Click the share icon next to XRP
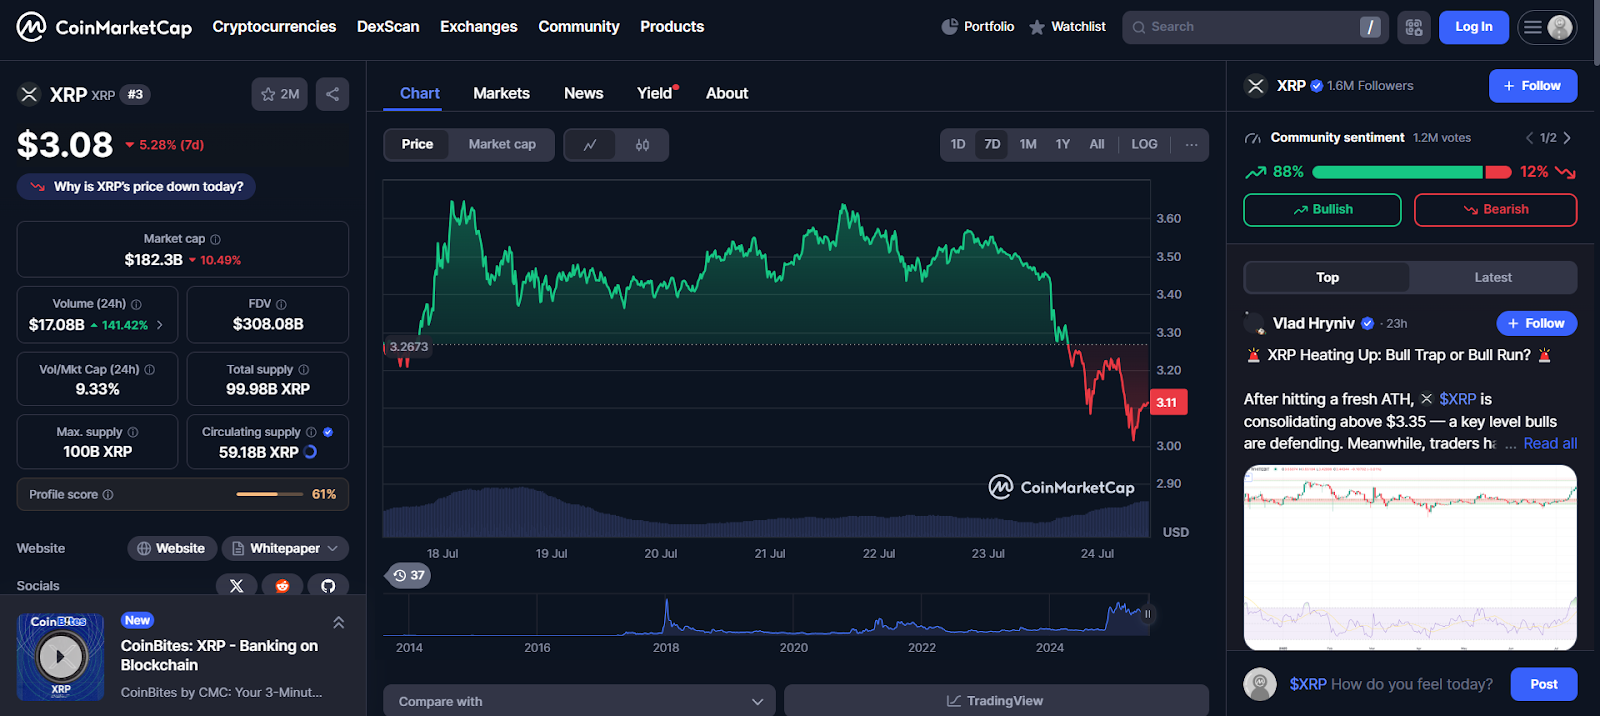Image resolution: width=1600 pixels, height=716 pixels. click(x=332, y=94)
